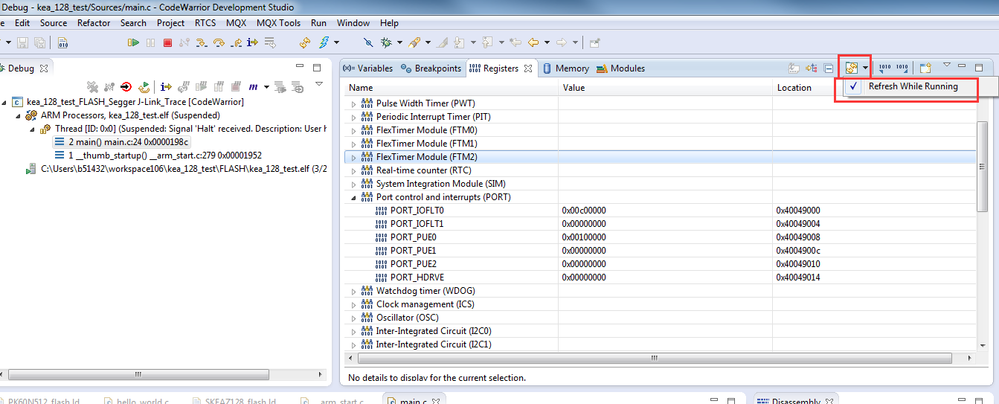
Task: Click the Registers view vertical scrollbar
Action: (x=982, y=166)
